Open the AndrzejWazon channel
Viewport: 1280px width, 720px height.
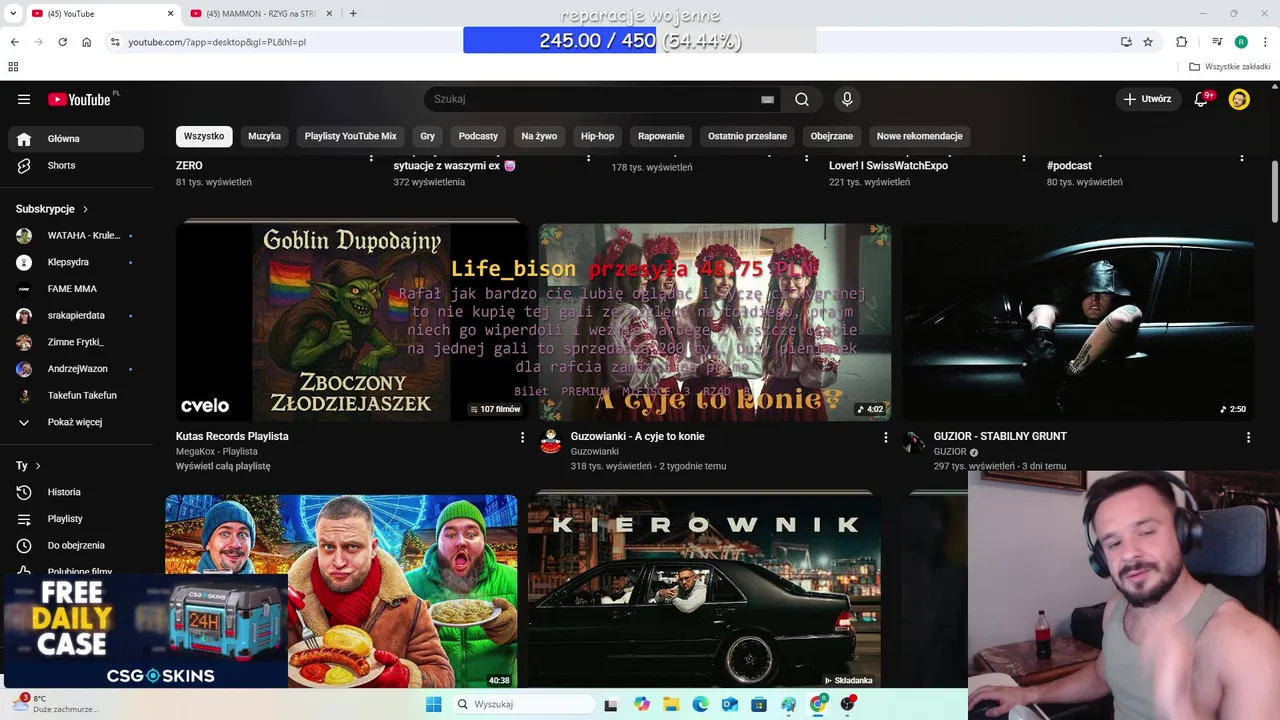tap(75, 369)
